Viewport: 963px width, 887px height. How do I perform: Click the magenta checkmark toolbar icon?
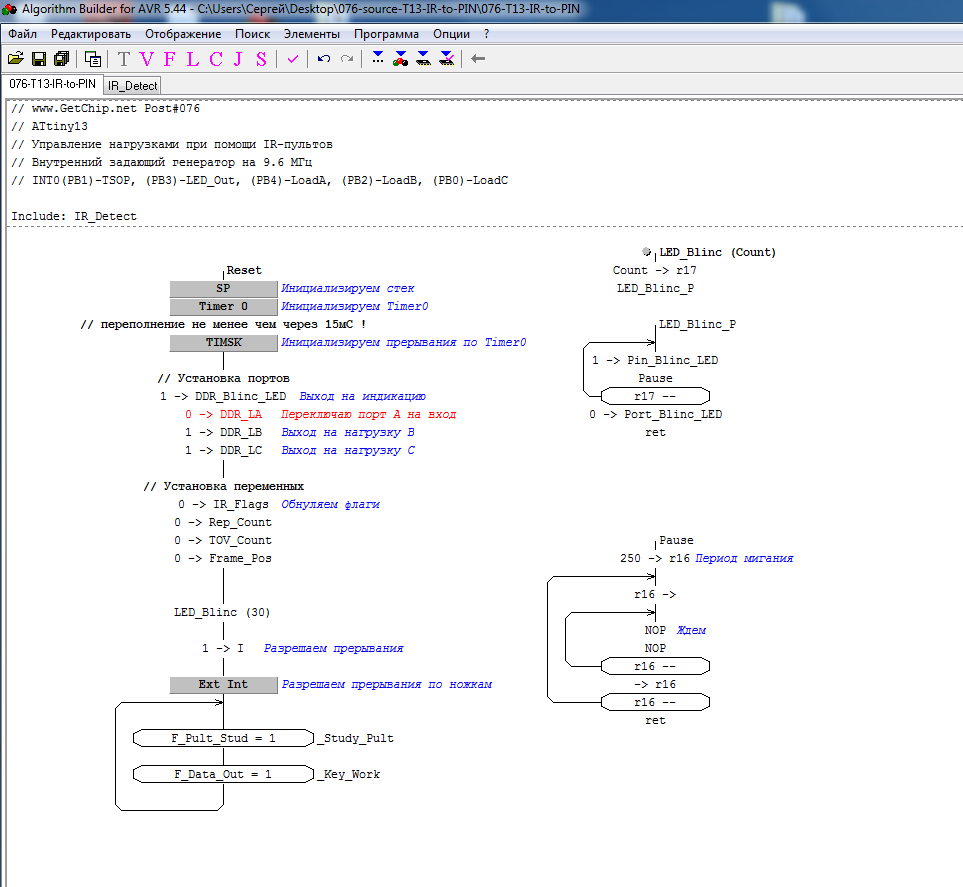(293, 59)
